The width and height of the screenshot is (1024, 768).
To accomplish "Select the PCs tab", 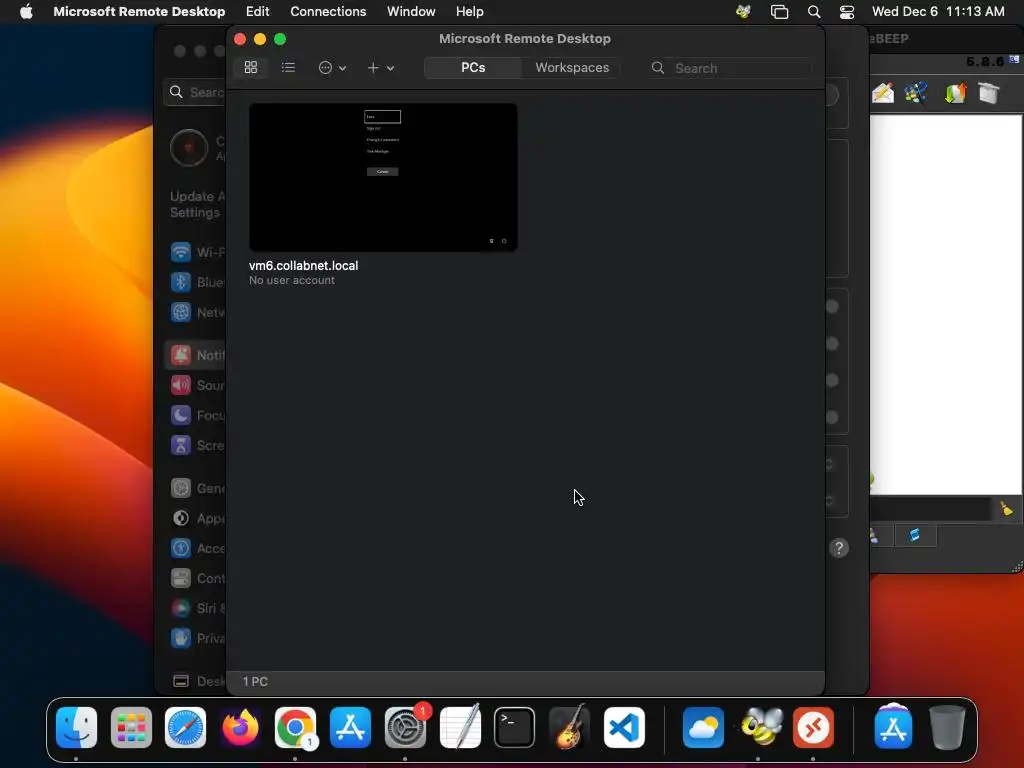I will tap(473, 67).
